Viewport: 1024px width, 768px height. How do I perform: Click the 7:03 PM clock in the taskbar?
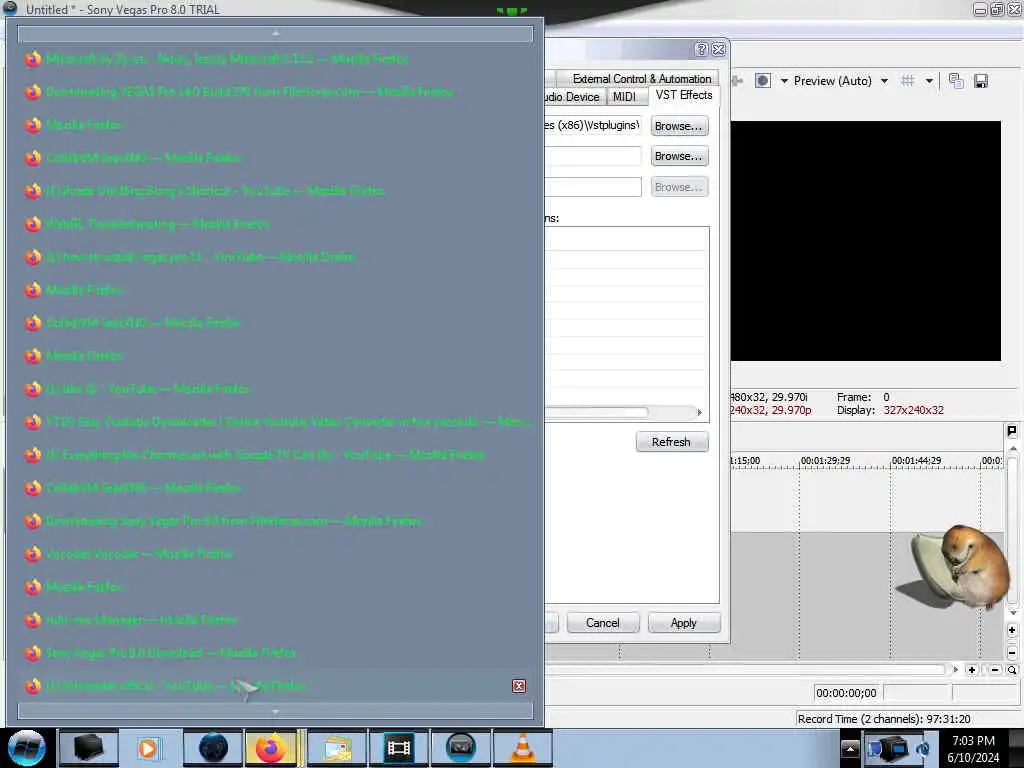pyautogui.click(x=973, y=741)
